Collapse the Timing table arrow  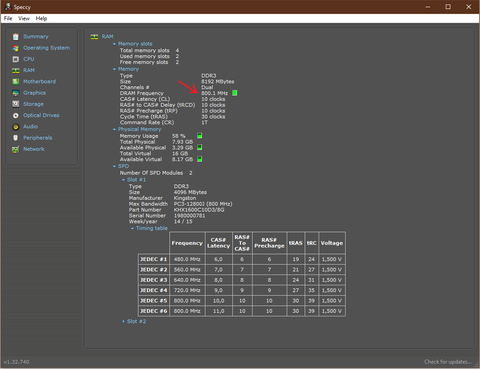click(132, 228)
